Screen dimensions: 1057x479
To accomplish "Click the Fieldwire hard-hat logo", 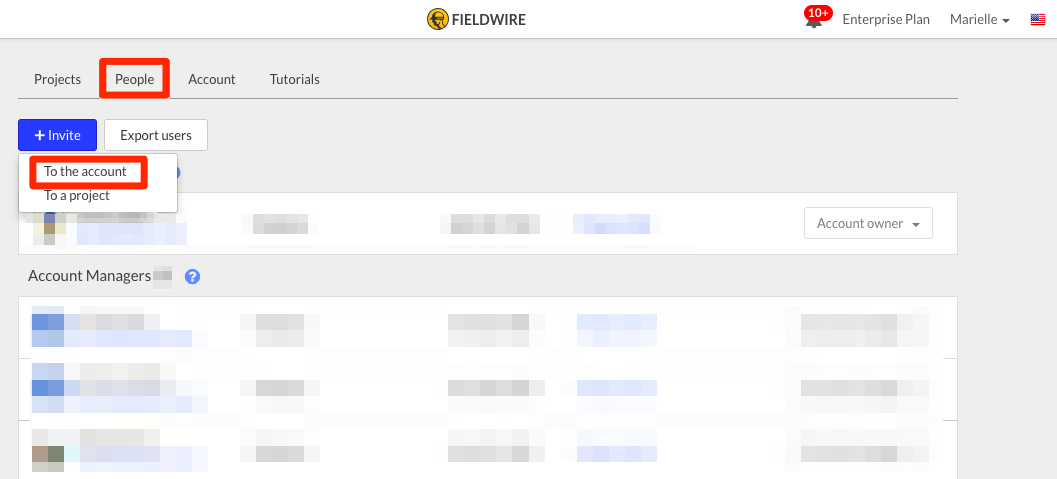I will [438, 19].
